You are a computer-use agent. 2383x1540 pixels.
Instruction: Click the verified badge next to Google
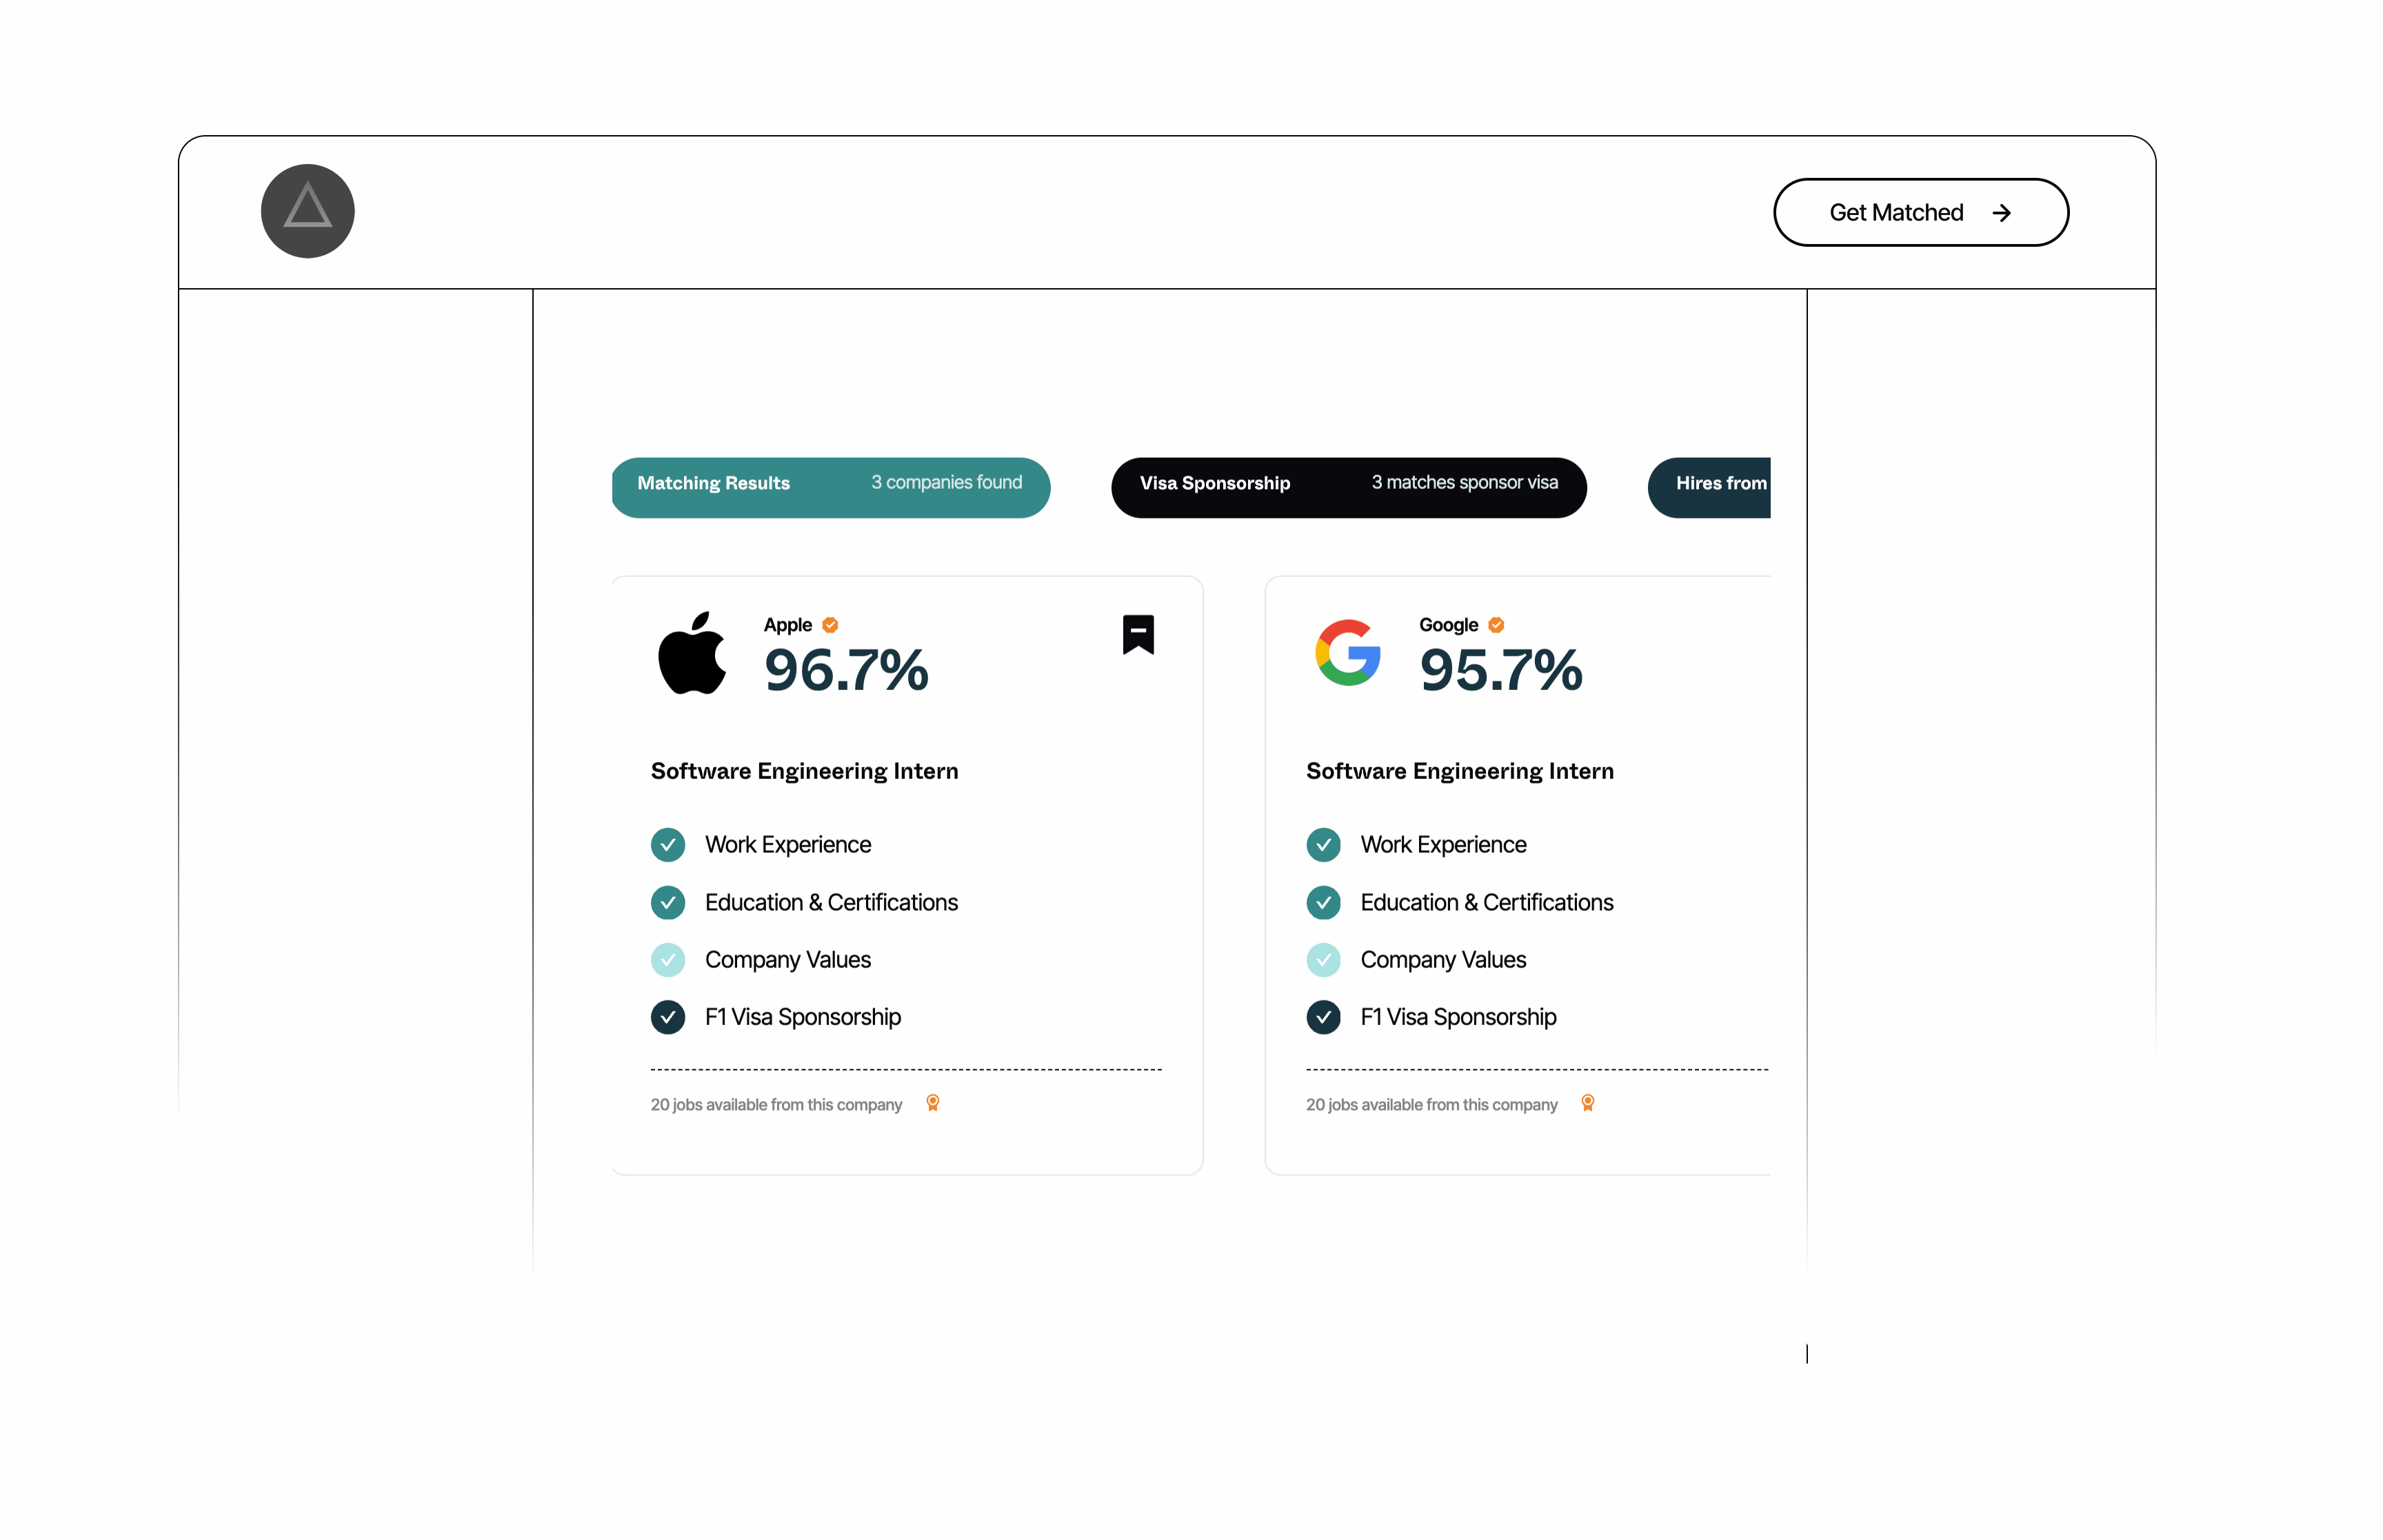coord(1496,625)
